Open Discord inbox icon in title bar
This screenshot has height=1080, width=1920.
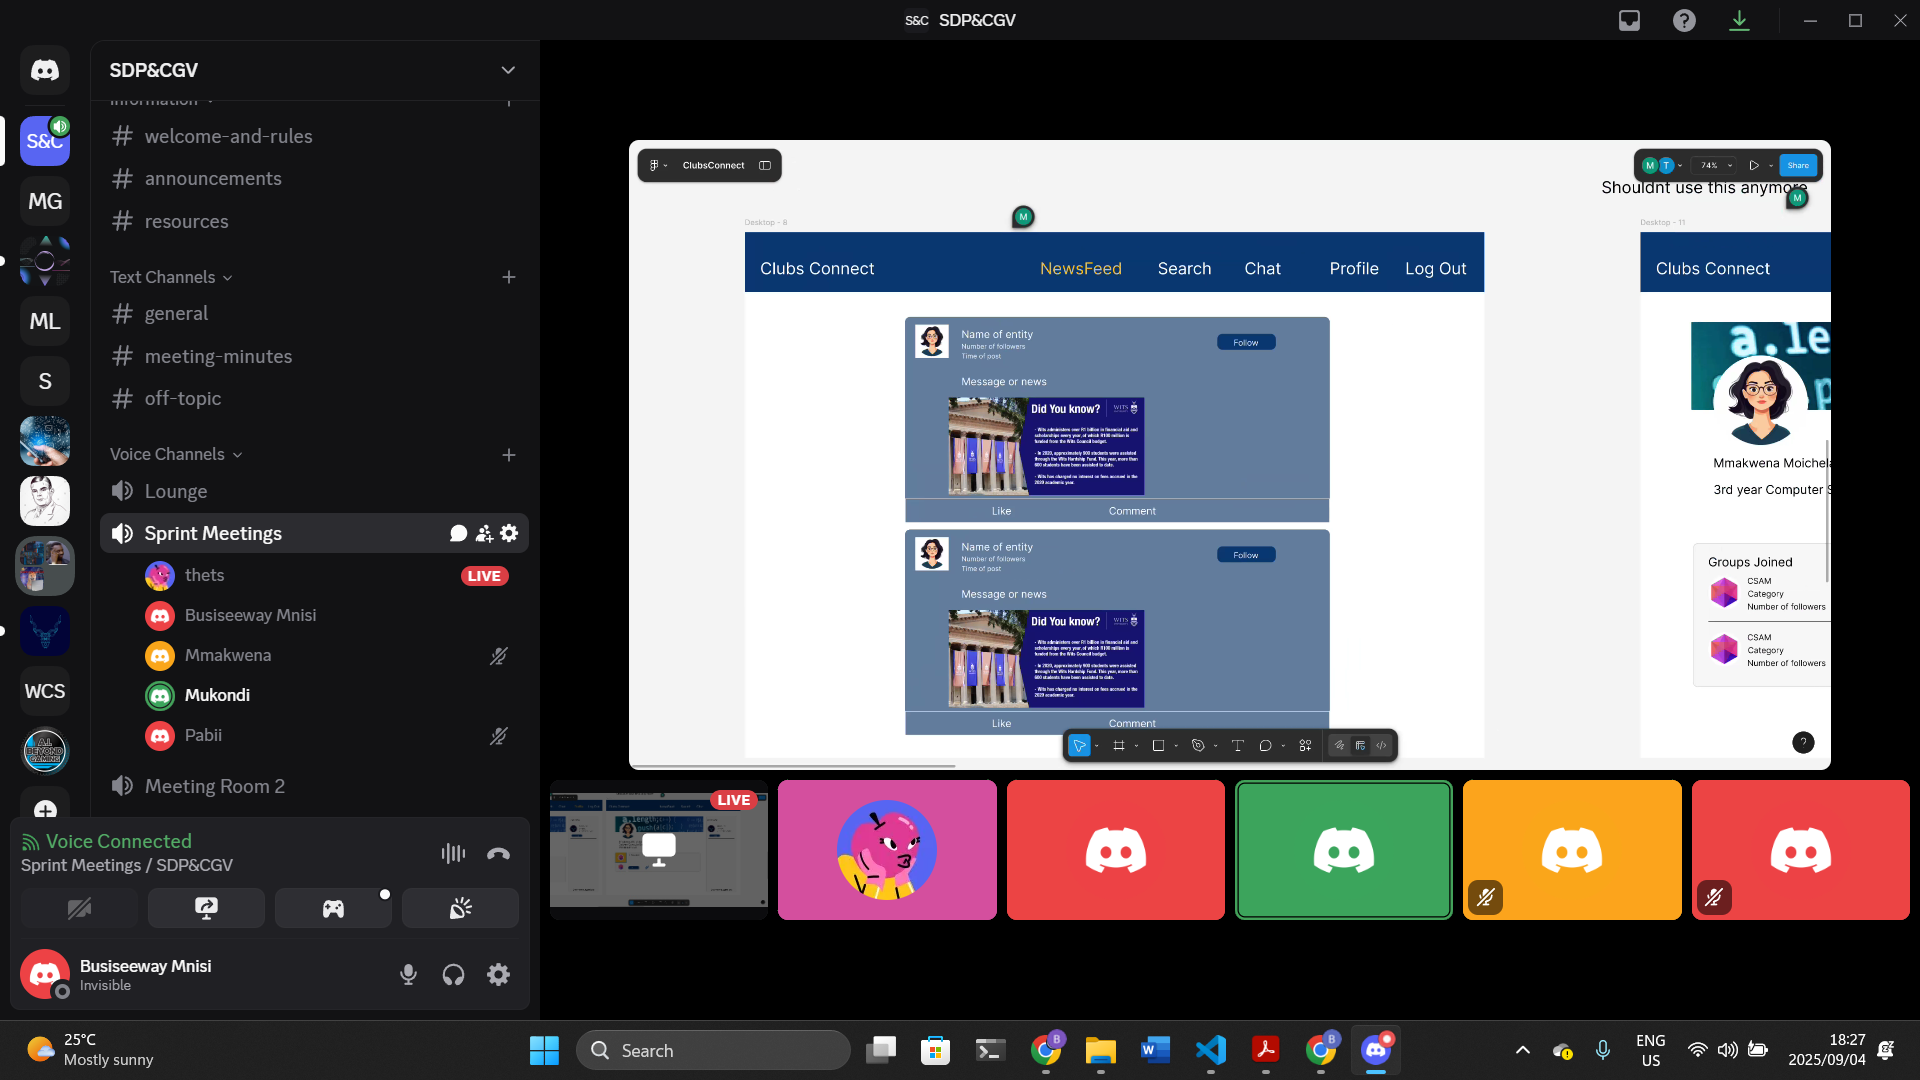[1630, 20]
